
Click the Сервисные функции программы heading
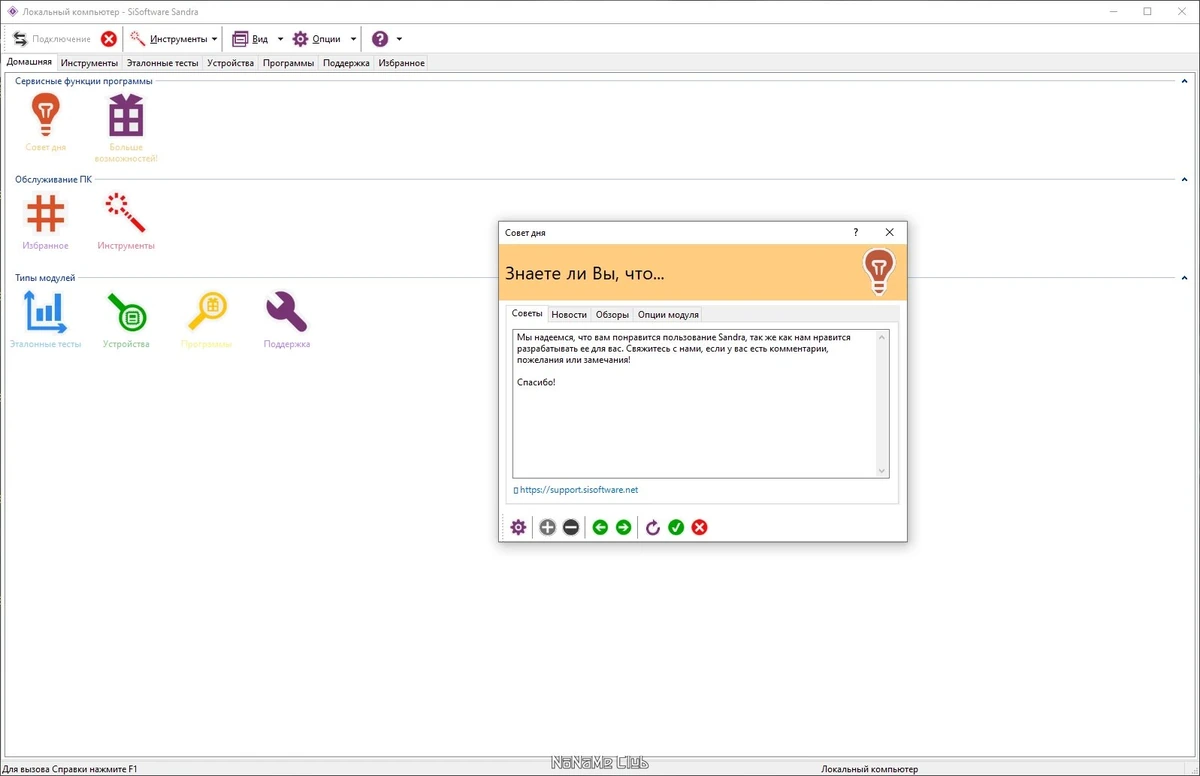tap(84, 81)
